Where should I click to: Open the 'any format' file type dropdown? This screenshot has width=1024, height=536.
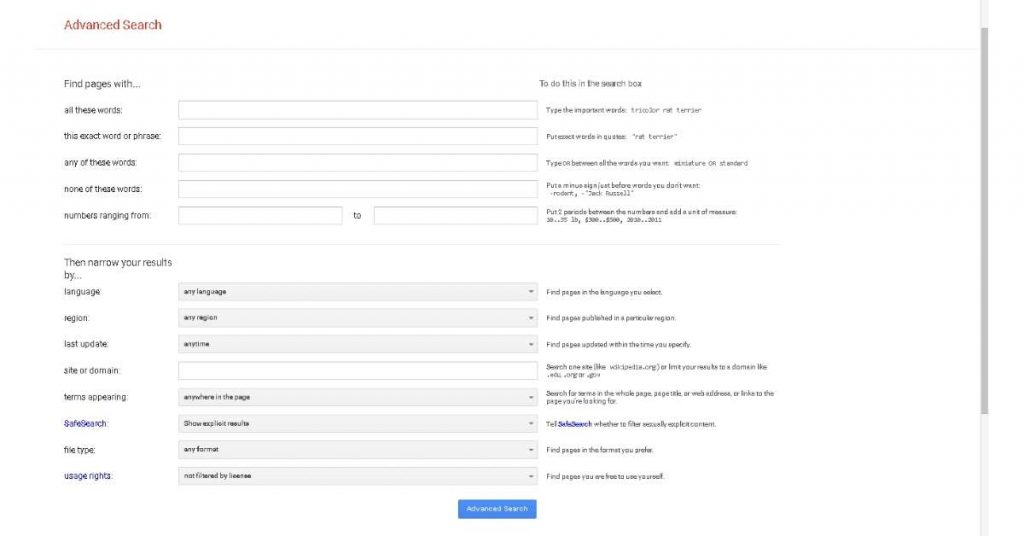point(357,450)
